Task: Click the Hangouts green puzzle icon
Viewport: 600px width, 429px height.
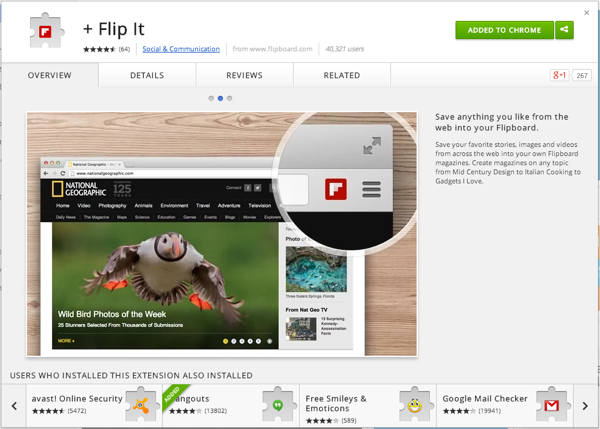Action: tap(278, 405)
